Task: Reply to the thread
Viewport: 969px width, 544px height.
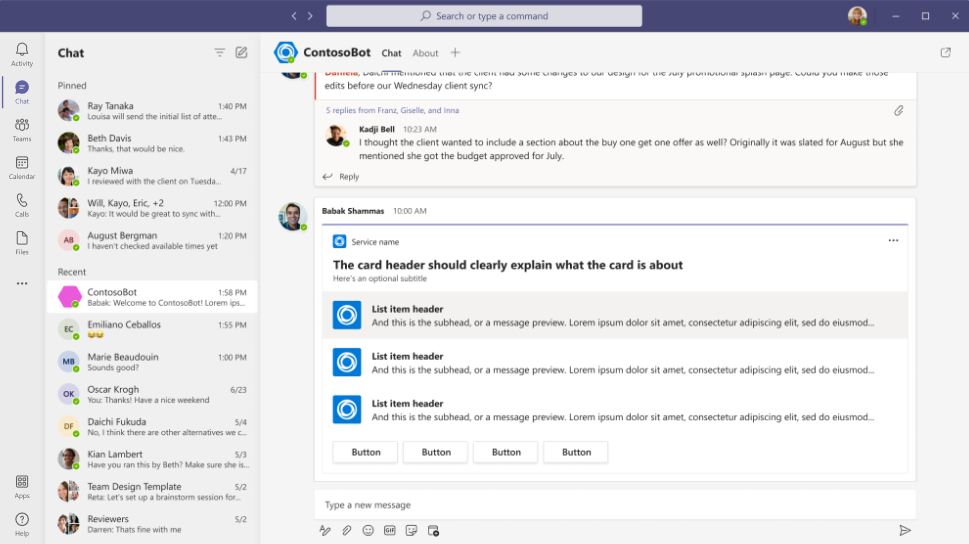Action: pyautogui.click(x=341, y=177)
